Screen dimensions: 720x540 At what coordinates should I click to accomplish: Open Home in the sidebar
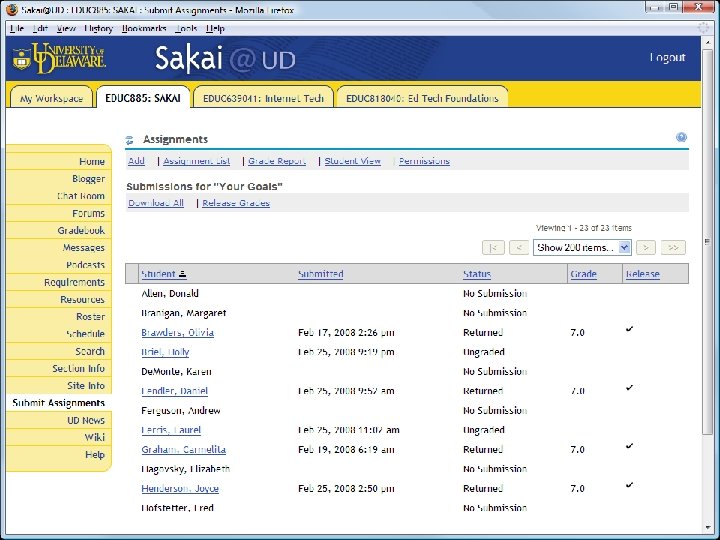(92, 162)
